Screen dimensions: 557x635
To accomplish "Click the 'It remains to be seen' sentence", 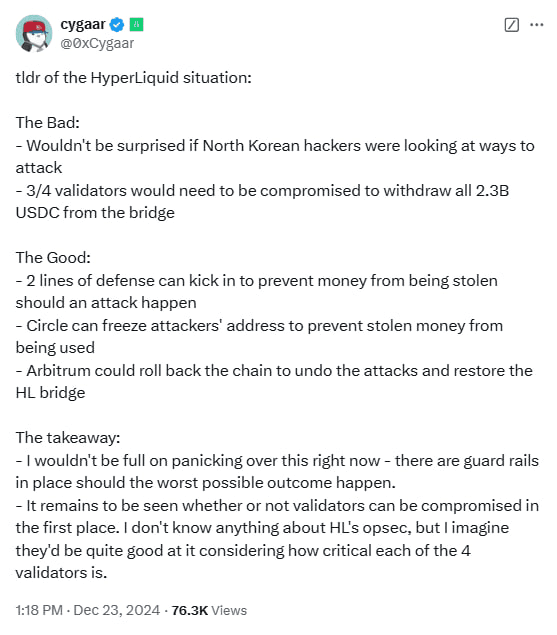I will coord(277,539).
